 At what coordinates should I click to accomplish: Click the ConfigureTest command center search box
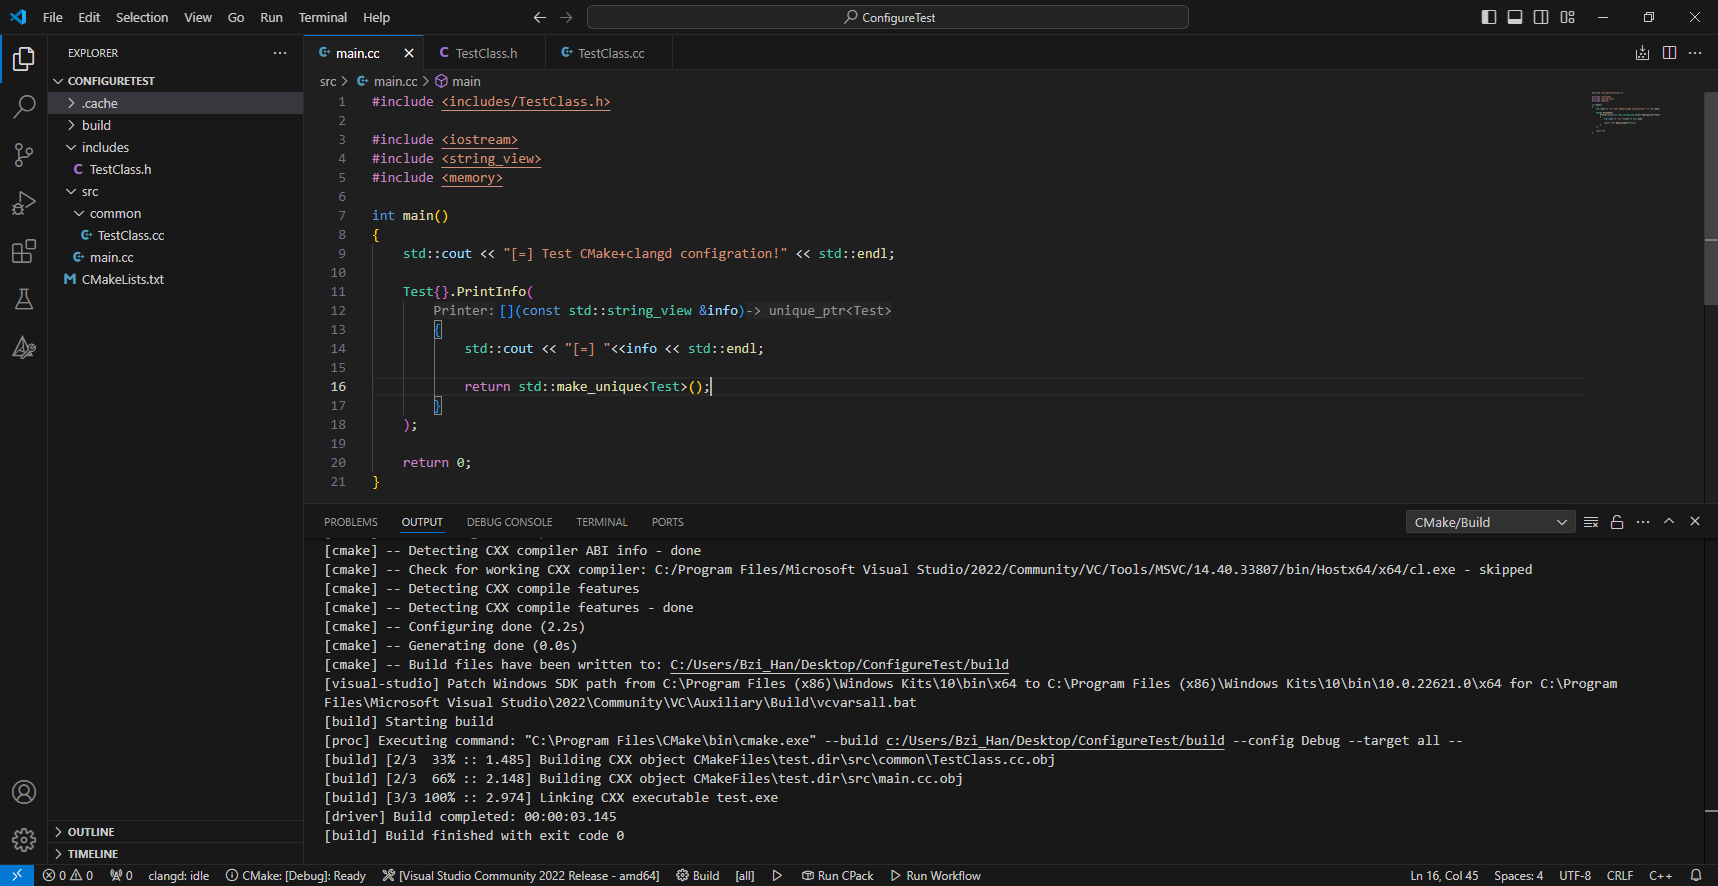tap(888, 17)
